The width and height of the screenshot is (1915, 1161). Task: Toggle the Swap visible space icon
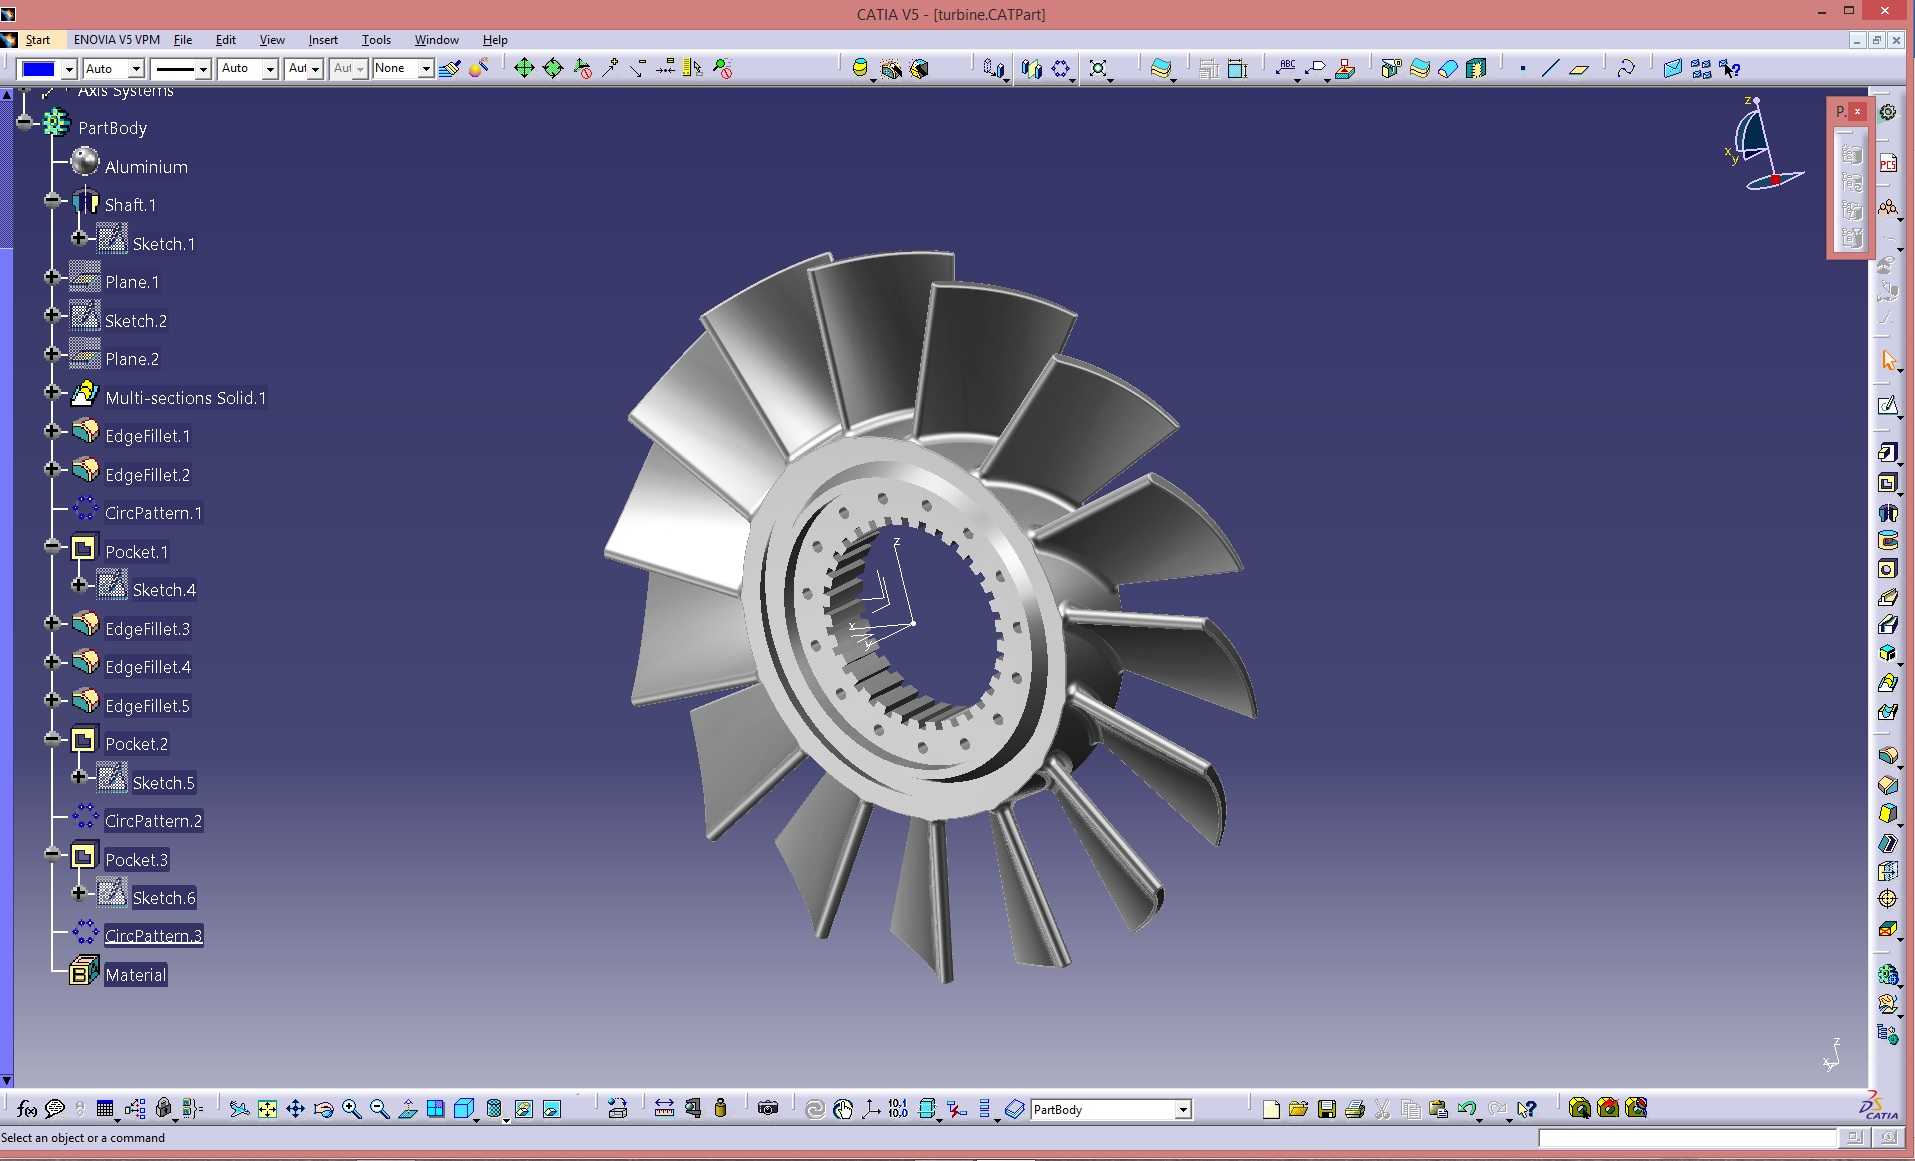pyautogui.click(x=552, y=1109)
